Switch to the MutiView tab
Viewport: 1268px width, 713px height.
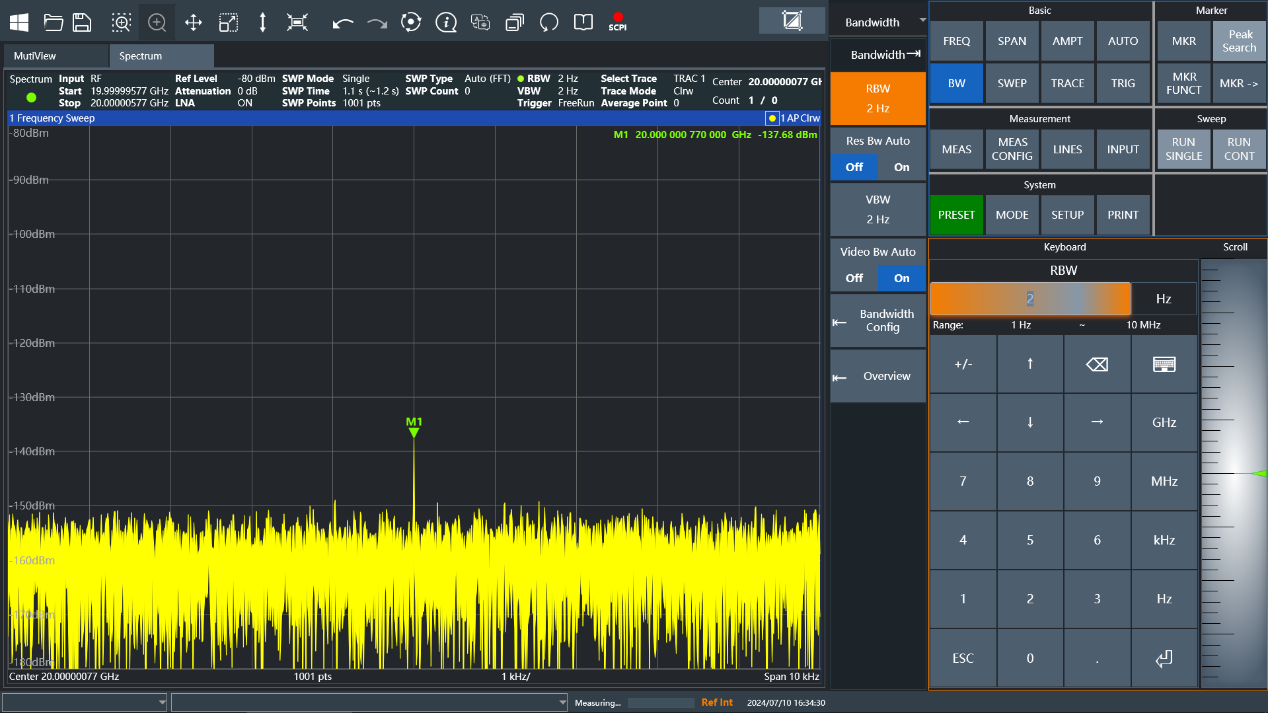tap(56, 56)
